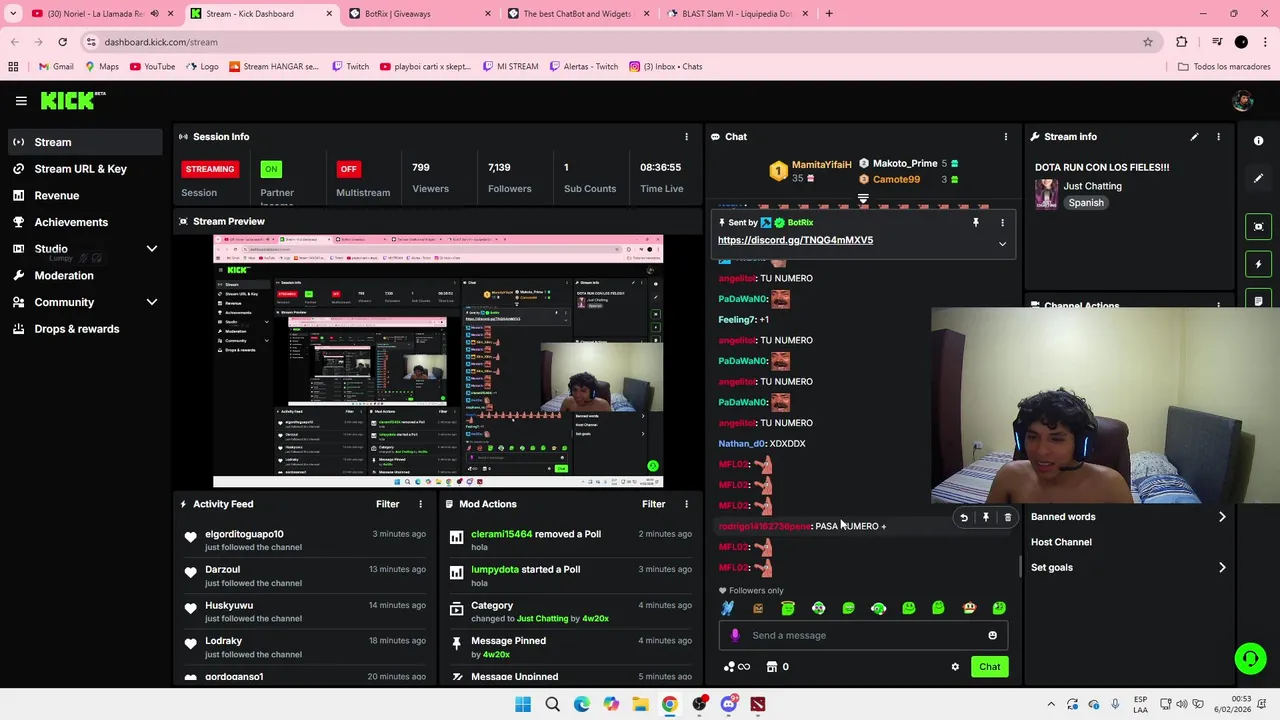The height and width of the screenshot is (720, 1280).
Task: Expand Banned words arrow
Action: 1222,517
